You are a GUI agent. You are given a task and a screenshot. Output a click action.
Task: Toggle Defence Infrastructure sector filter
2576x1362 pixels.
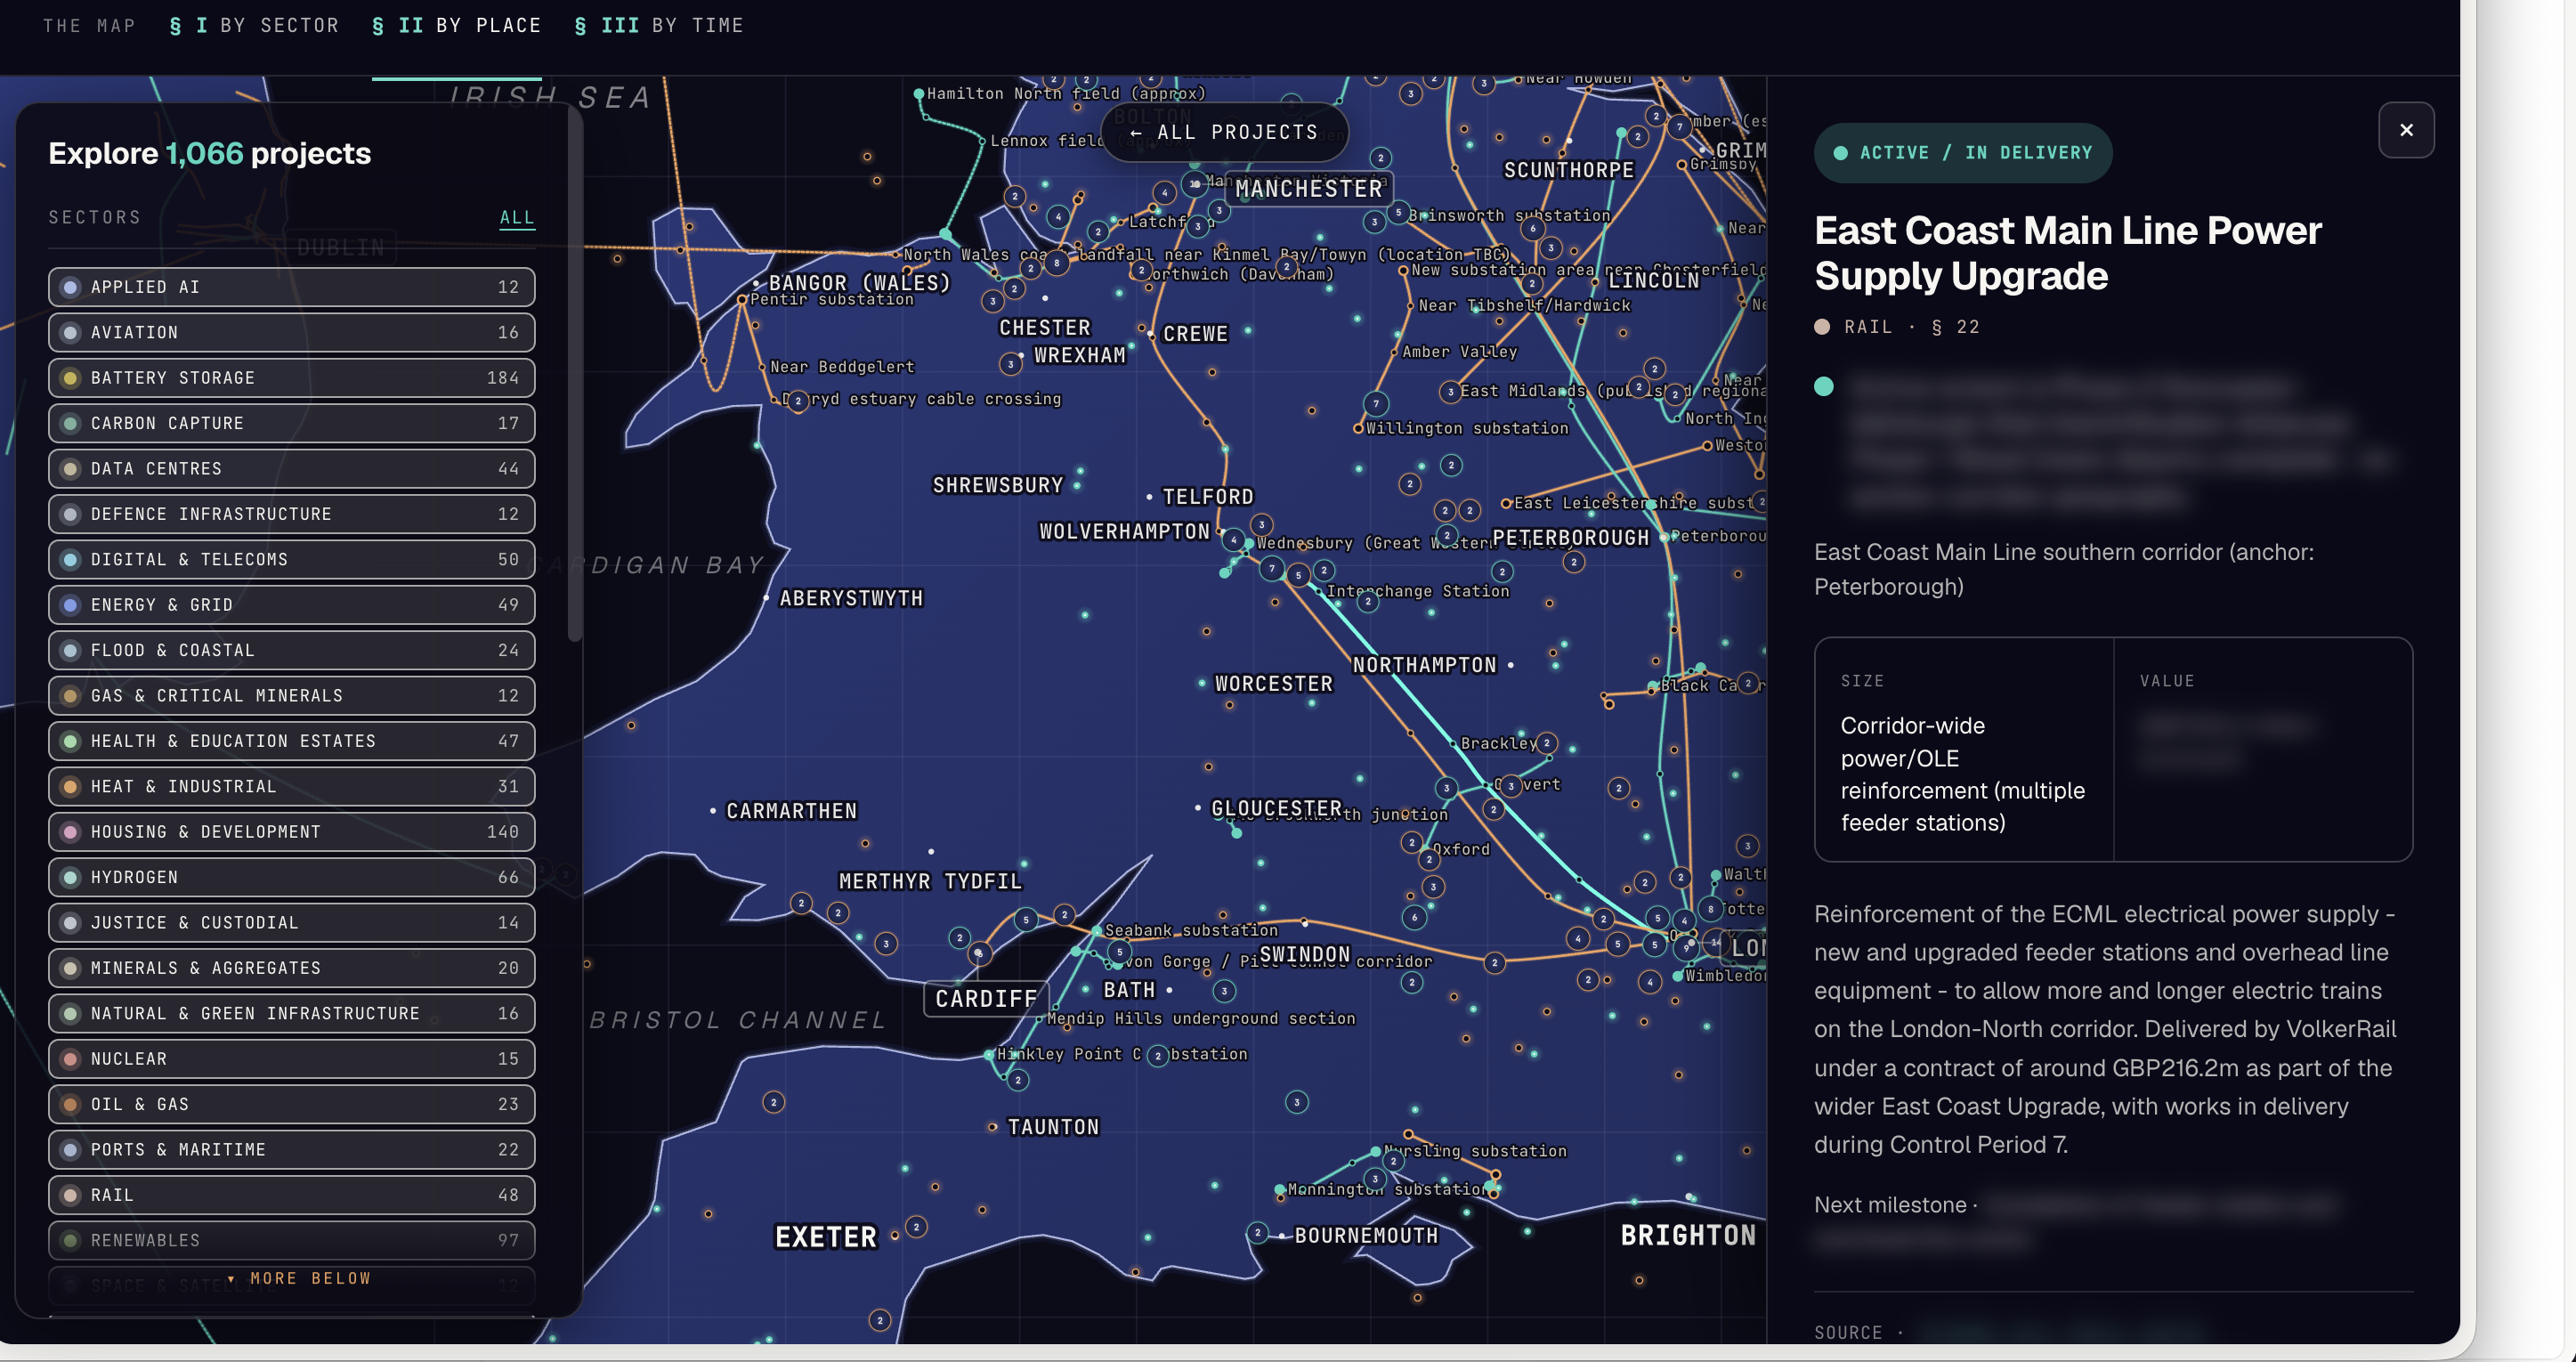tap(291, 514)
